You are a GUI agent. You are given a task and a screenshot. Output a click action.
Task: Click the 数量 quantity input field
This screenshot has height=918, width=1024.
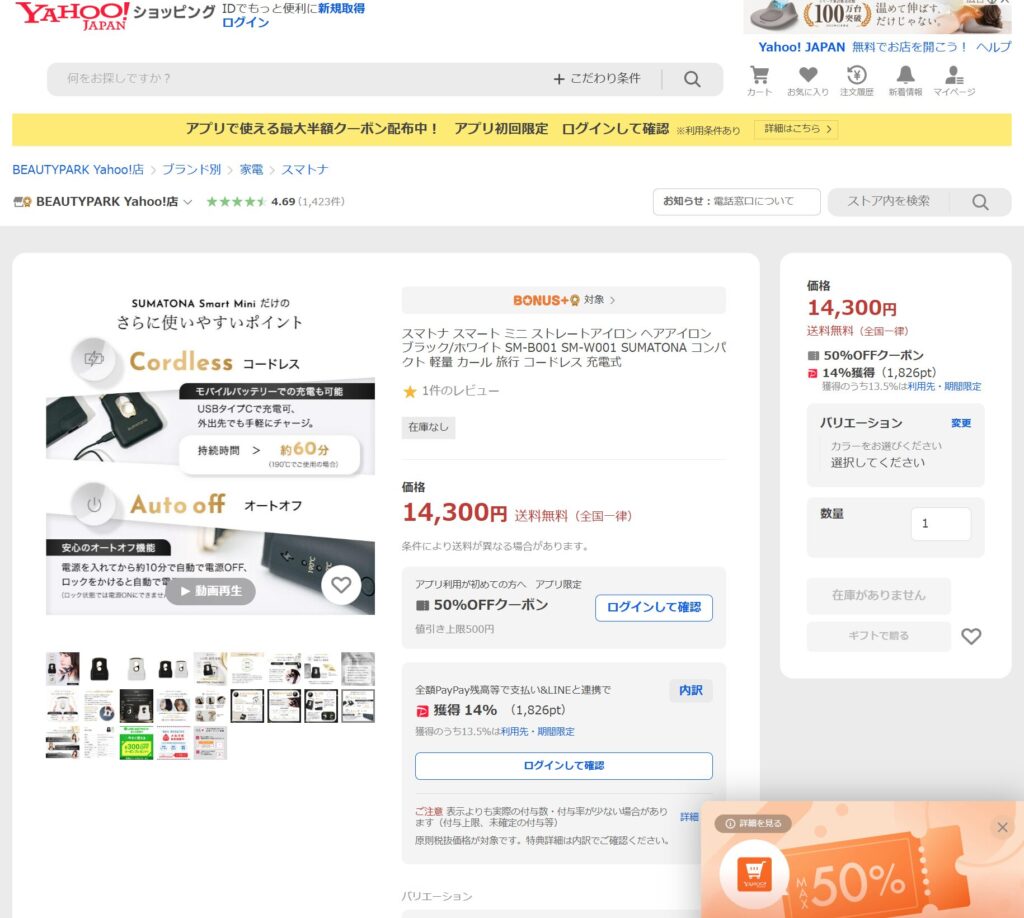coord(940,524)
